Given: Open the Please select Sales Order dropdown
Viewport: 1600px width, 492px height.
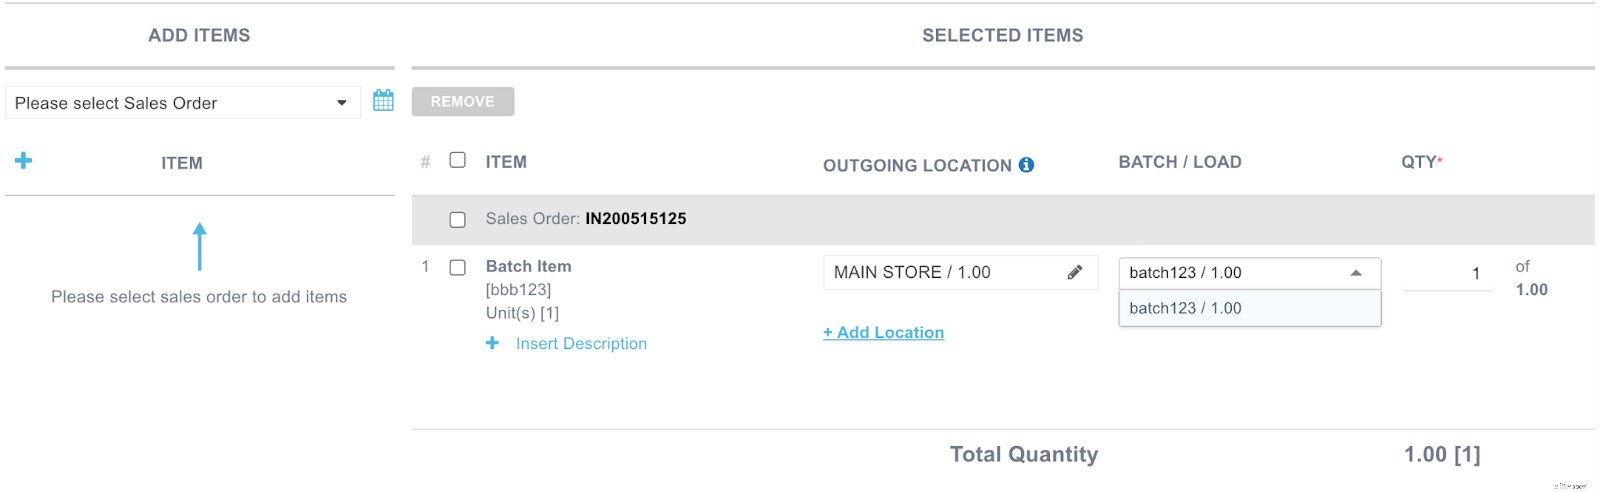Looking at the screenshot, I should [x=182, y=103].
